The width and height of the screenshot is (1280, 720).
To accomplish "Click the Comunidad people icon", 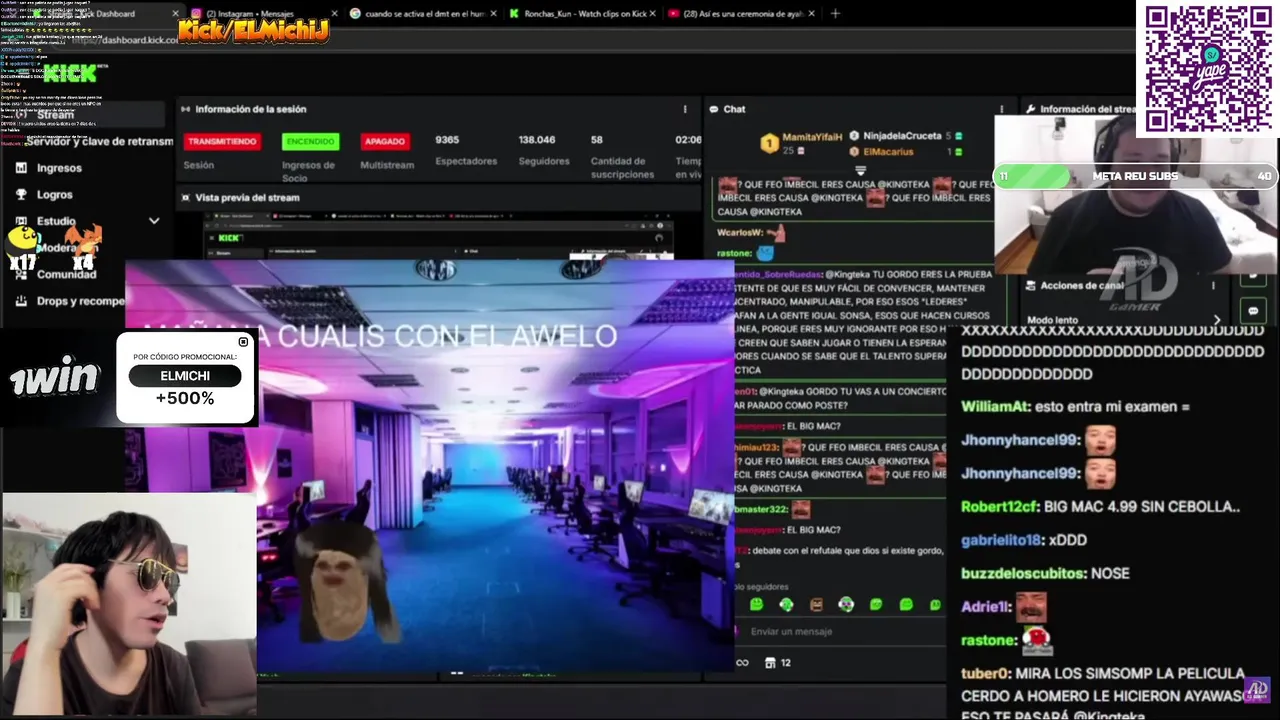I will (x=21, y=274).
